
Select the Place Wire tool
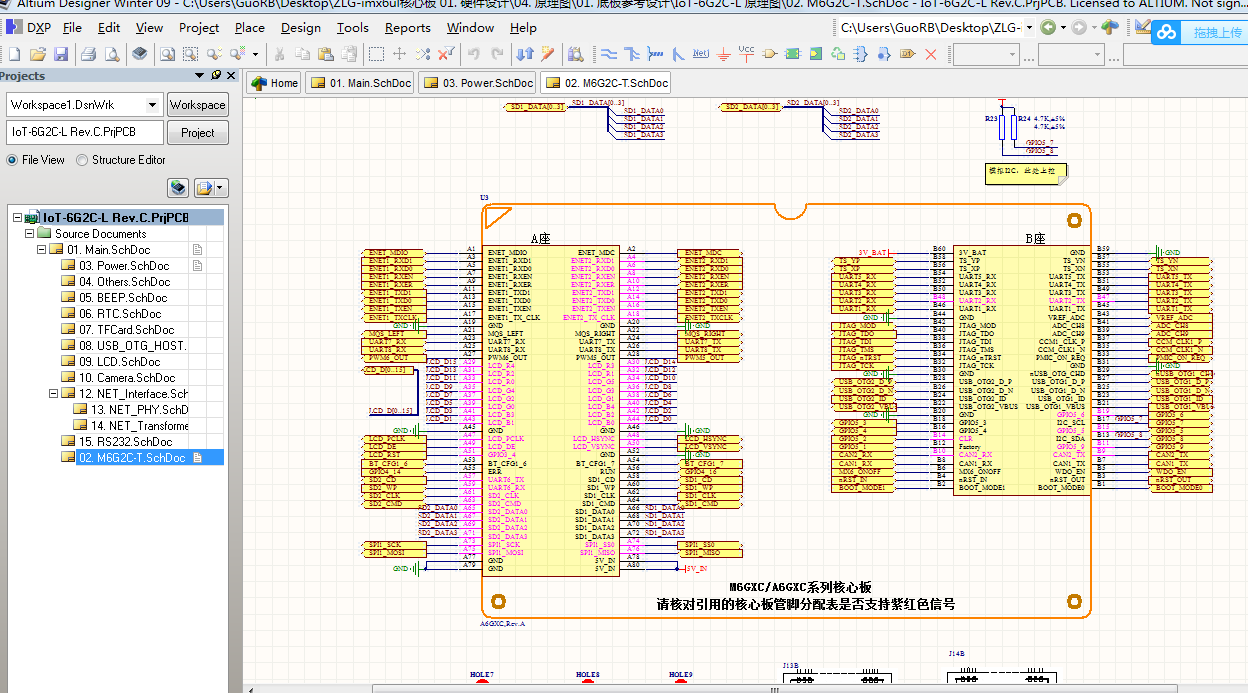click(x=608, y=53)
